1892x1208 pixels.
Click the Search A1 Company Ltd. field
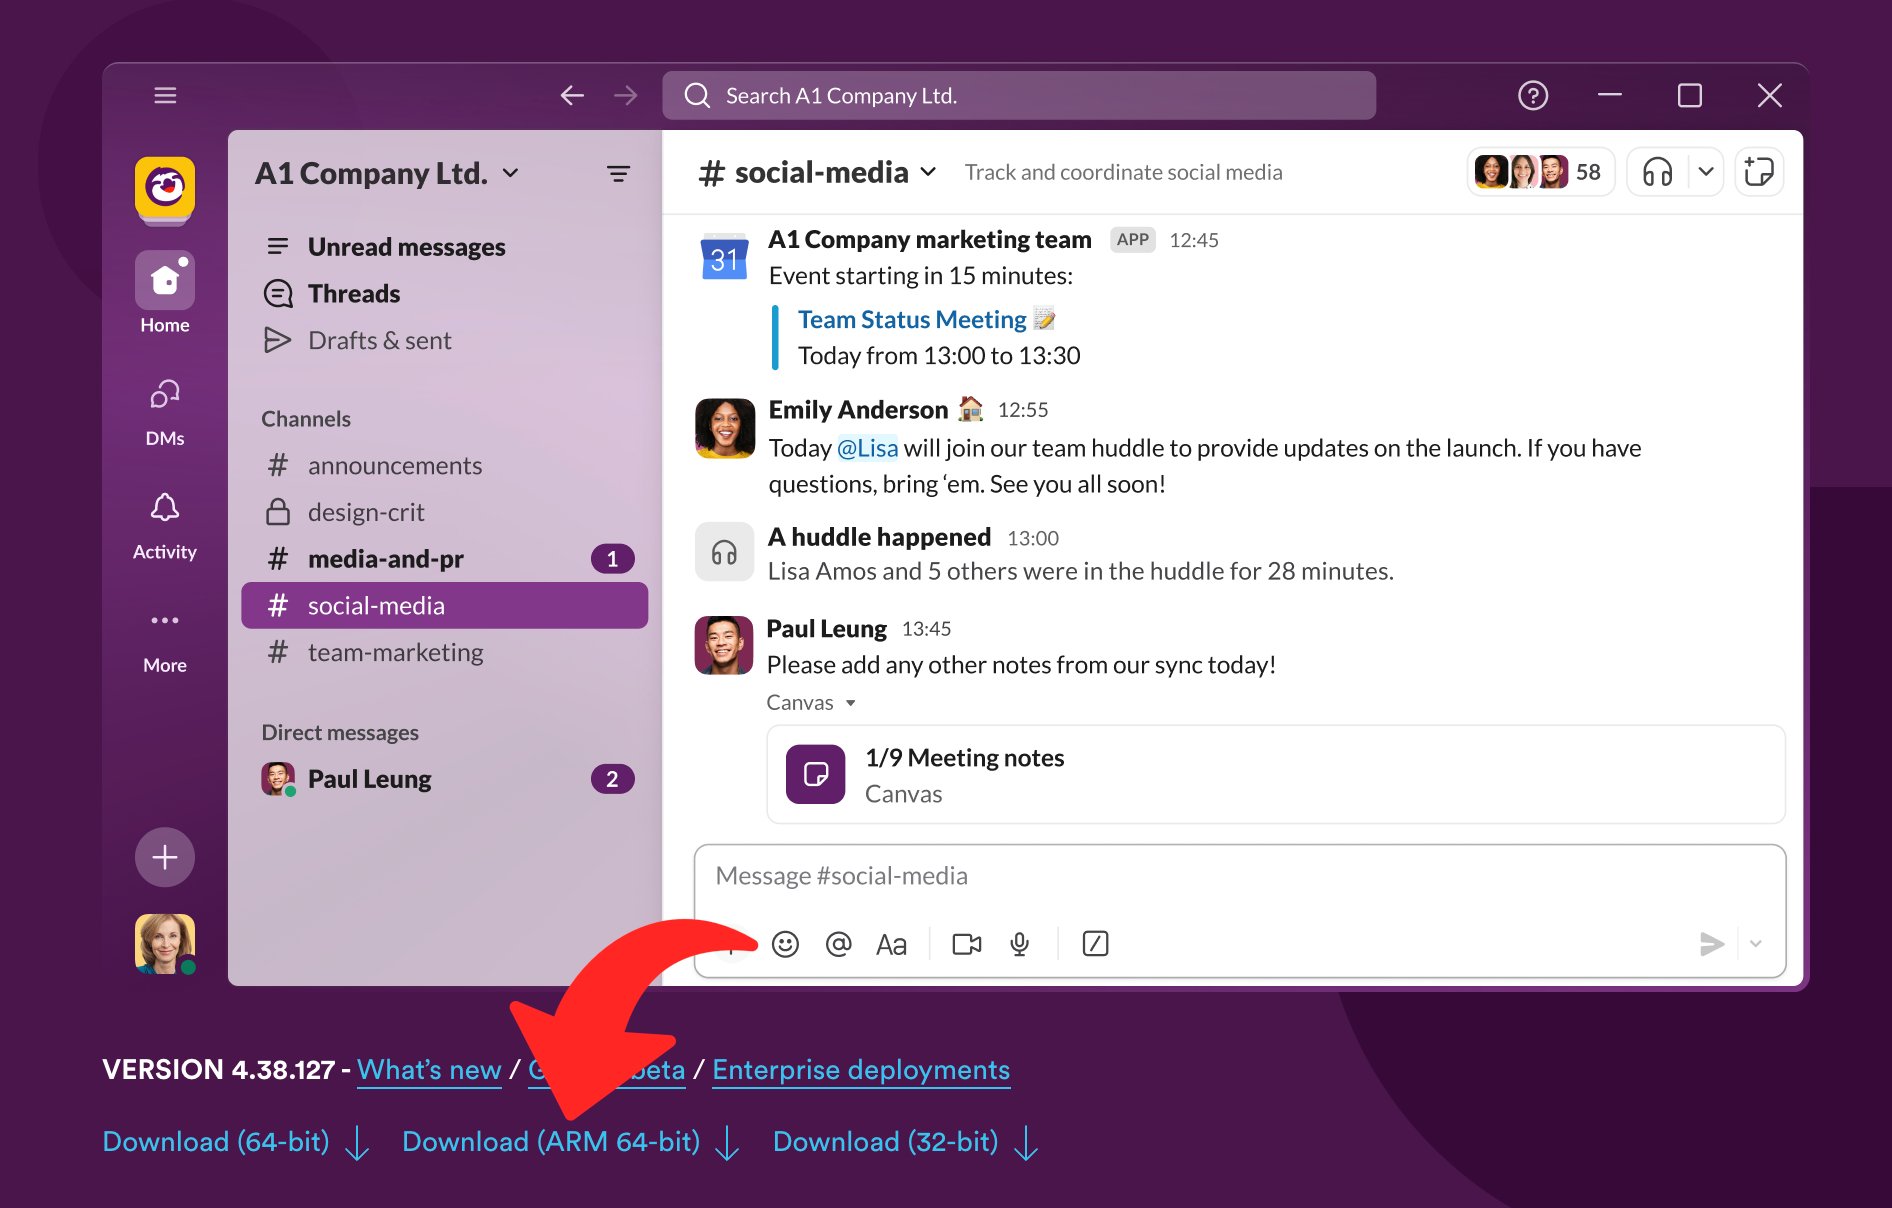1019,95
